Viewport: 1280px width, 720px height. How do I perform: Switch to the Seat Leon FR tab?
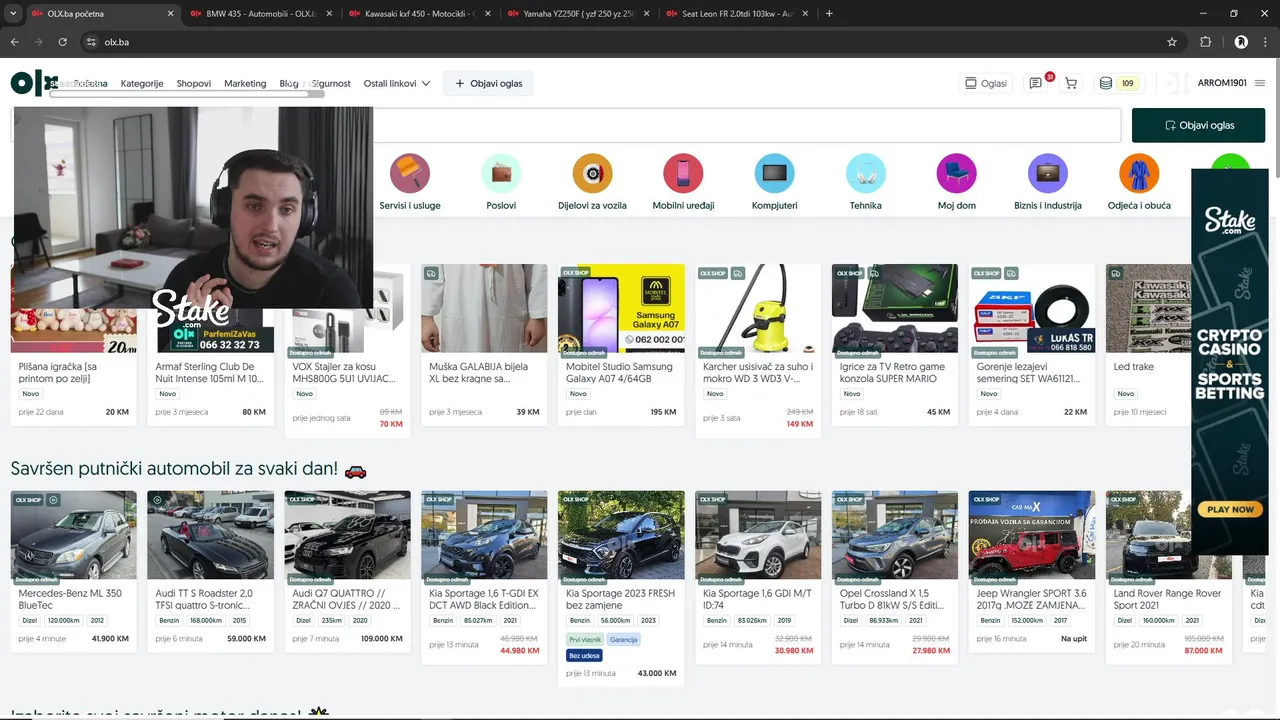click(737, 14)
